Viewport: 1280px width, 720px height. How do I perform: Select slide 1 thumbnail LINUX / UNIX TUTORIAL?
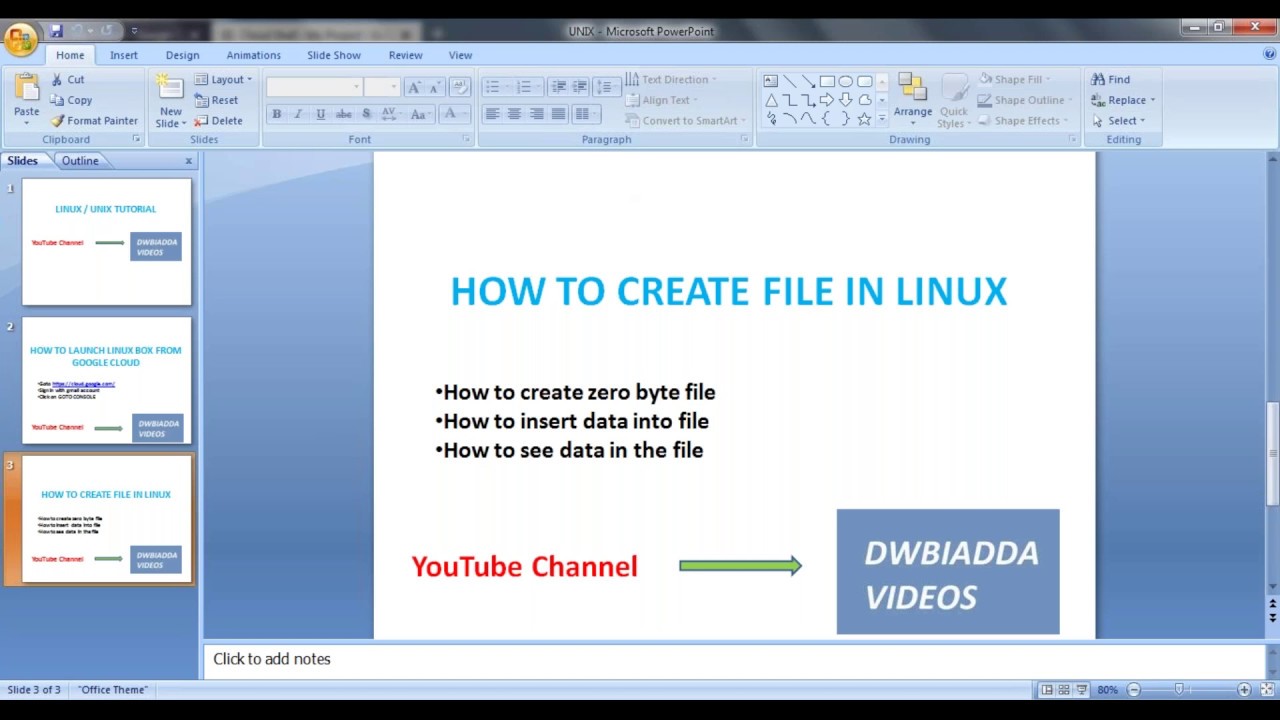click(107, 242)
